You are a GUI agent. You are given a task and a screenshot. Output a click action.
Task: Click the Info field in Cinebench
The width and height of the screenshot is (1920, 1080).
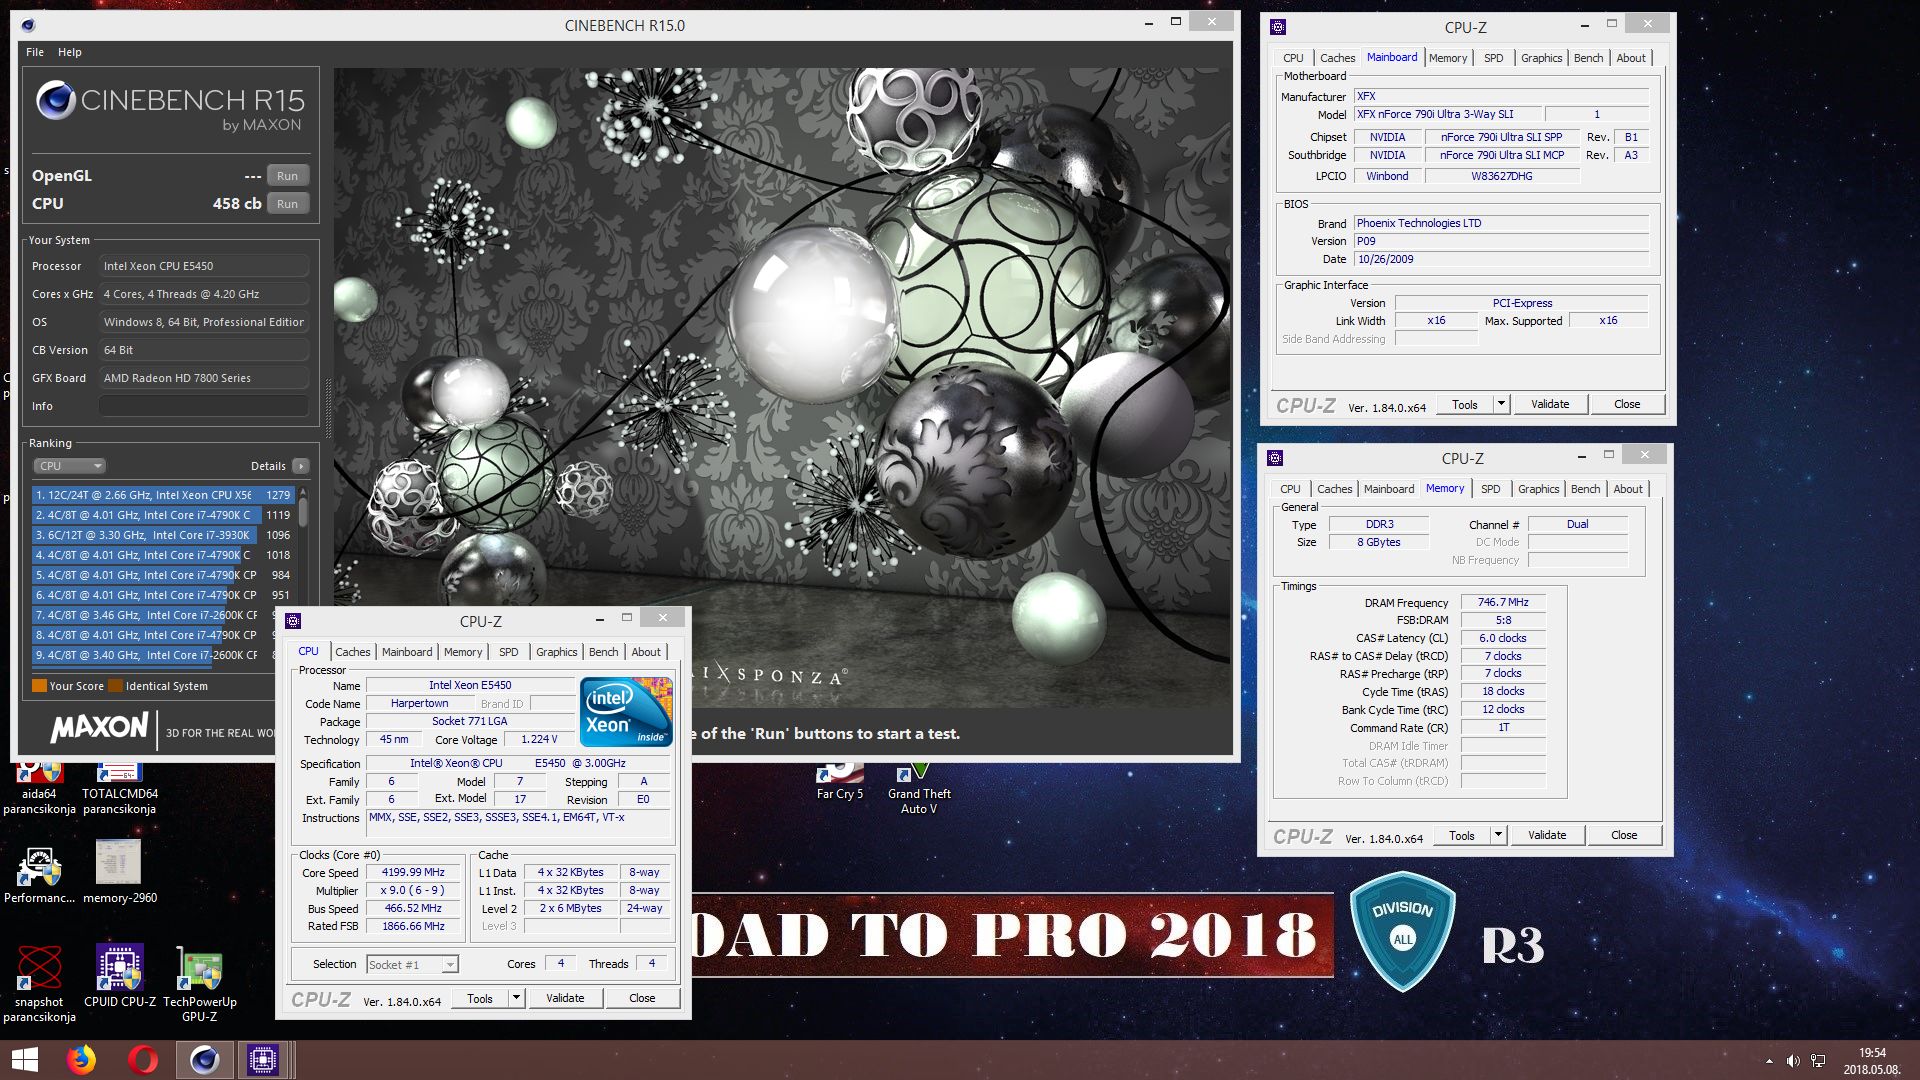[x=203, y=406]
